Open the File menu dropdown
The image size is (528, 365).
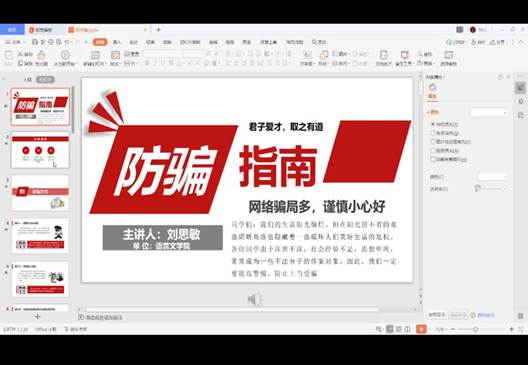[x=15, y=42]
